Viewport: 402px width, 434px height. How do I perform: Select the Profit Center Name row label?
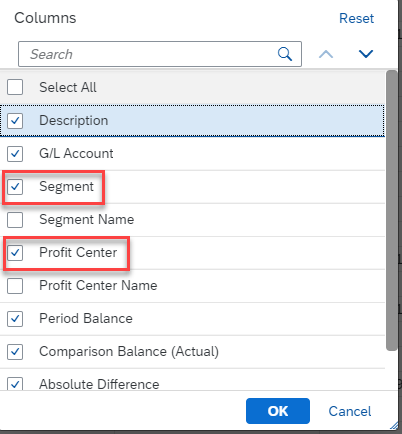tap(98, 286)
